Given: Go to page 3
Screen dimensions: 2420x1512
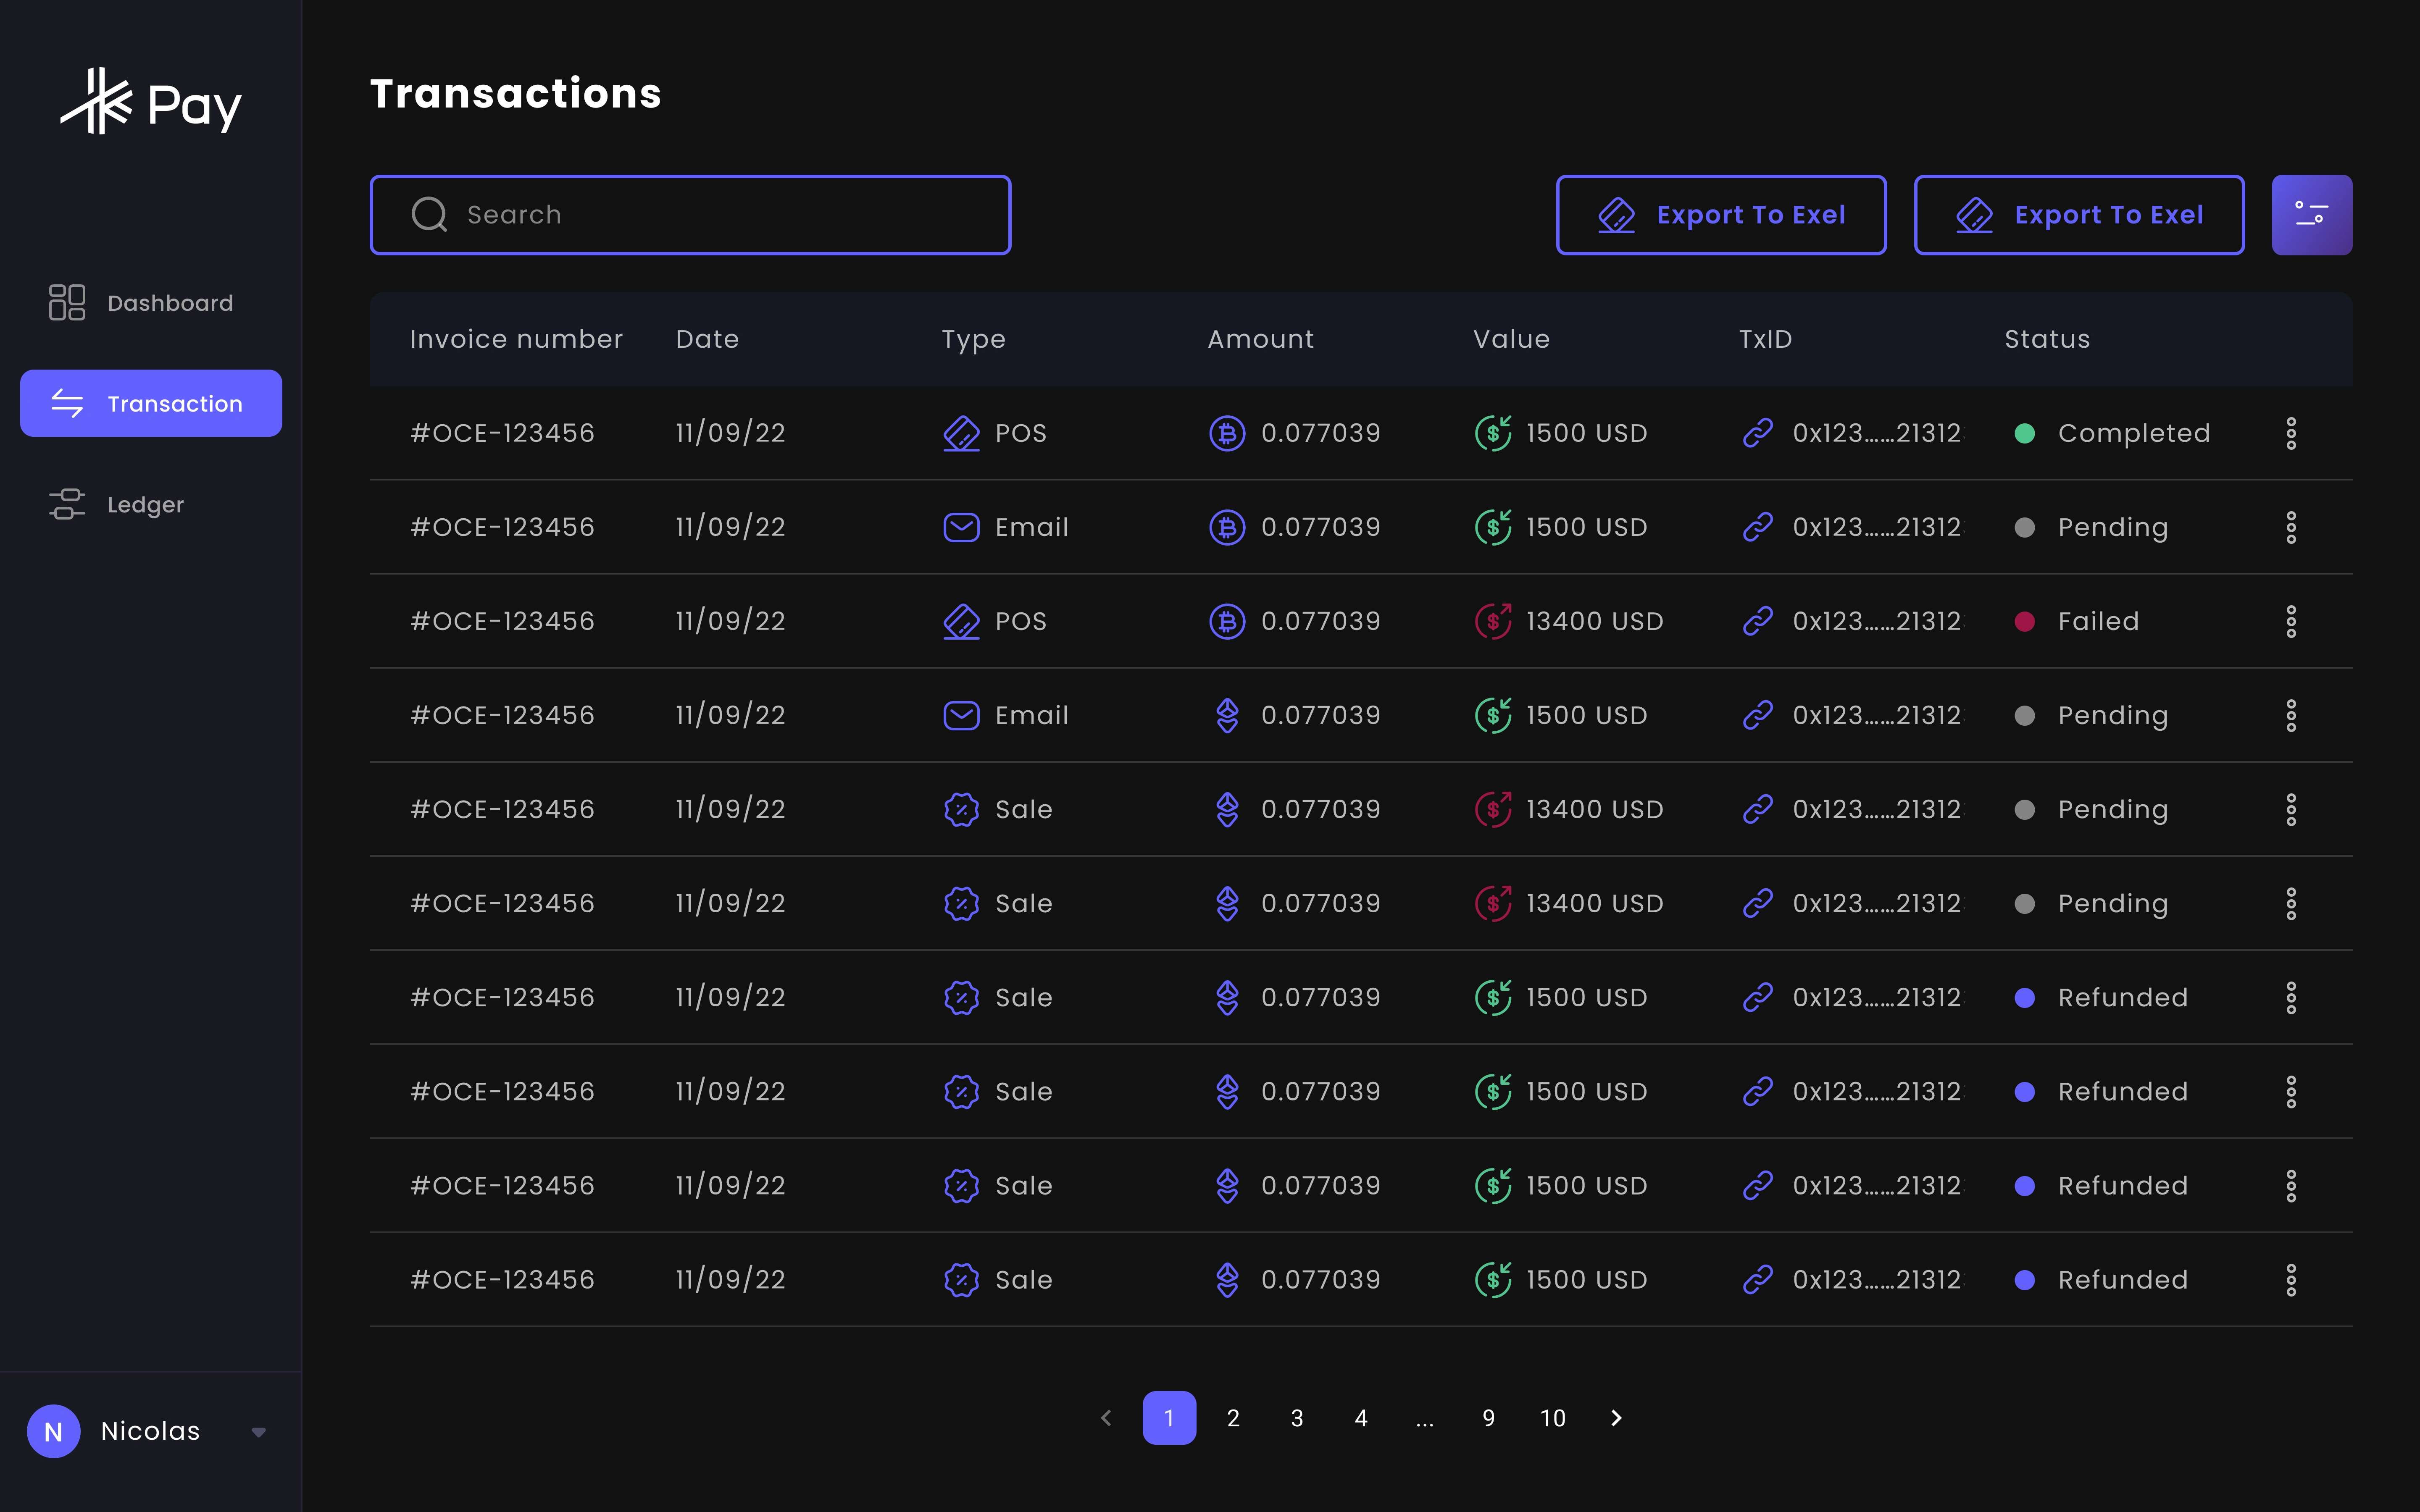Looking at the screenshot, I should (x=1297, y=1417).
